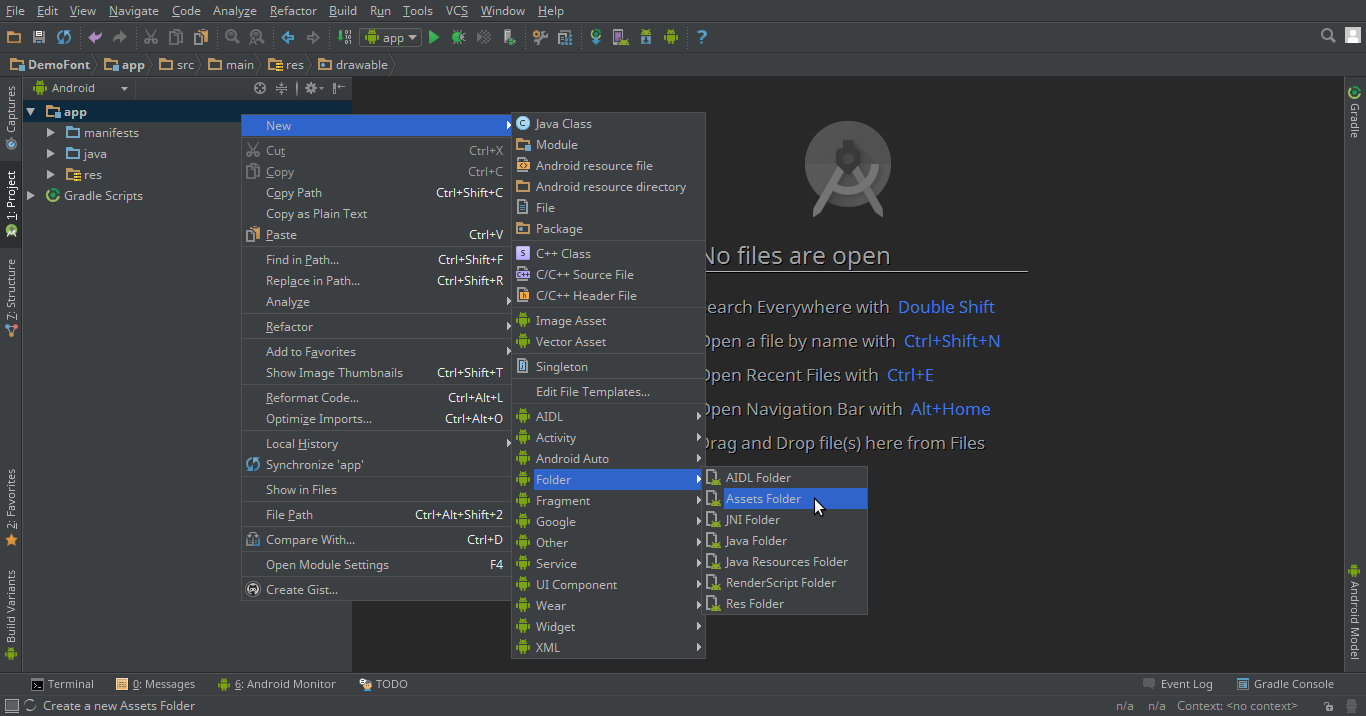Viewport: 1366px width, 716px height.
Task: Click Create Gist menu entry
Action: click(376, 590)
